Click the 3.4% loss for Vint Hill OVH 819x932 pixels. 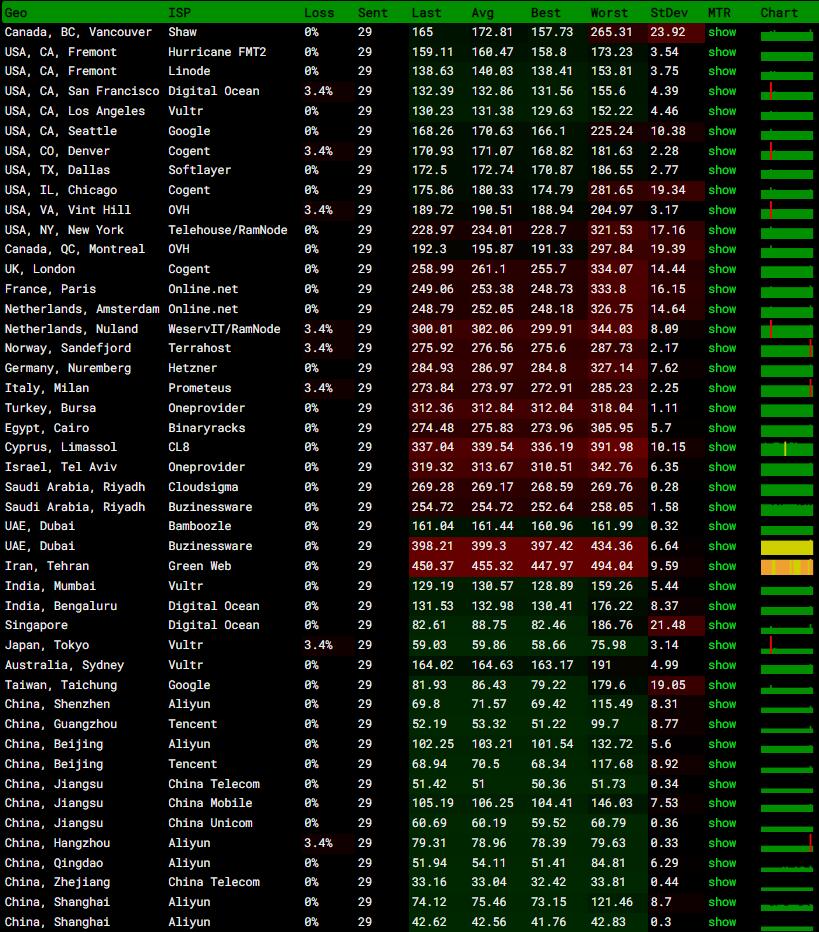319,210
